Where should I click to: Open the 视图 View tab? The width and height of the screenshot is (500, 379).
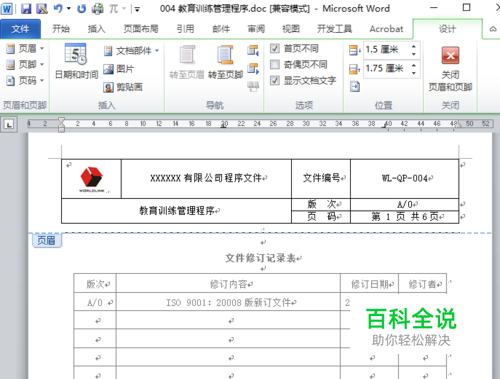coord(291,29)
